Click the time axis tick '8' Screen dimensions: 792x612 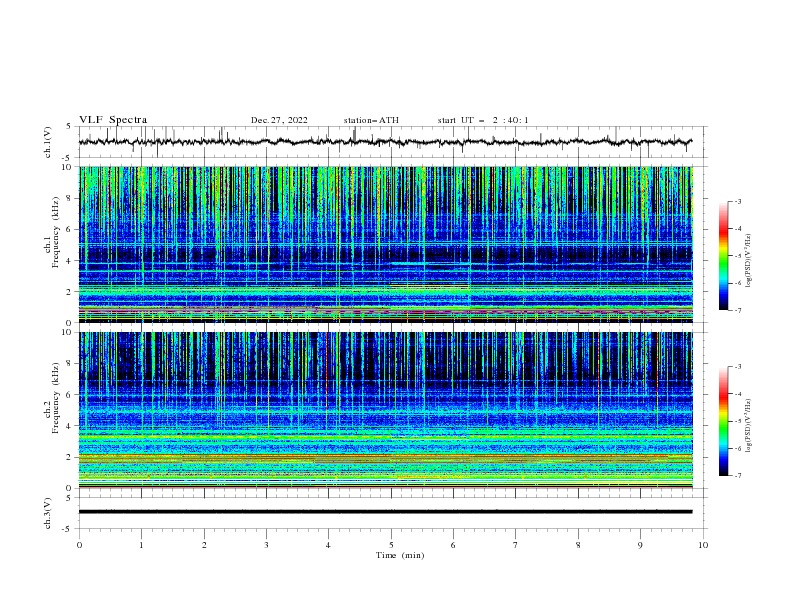point(578,545)
